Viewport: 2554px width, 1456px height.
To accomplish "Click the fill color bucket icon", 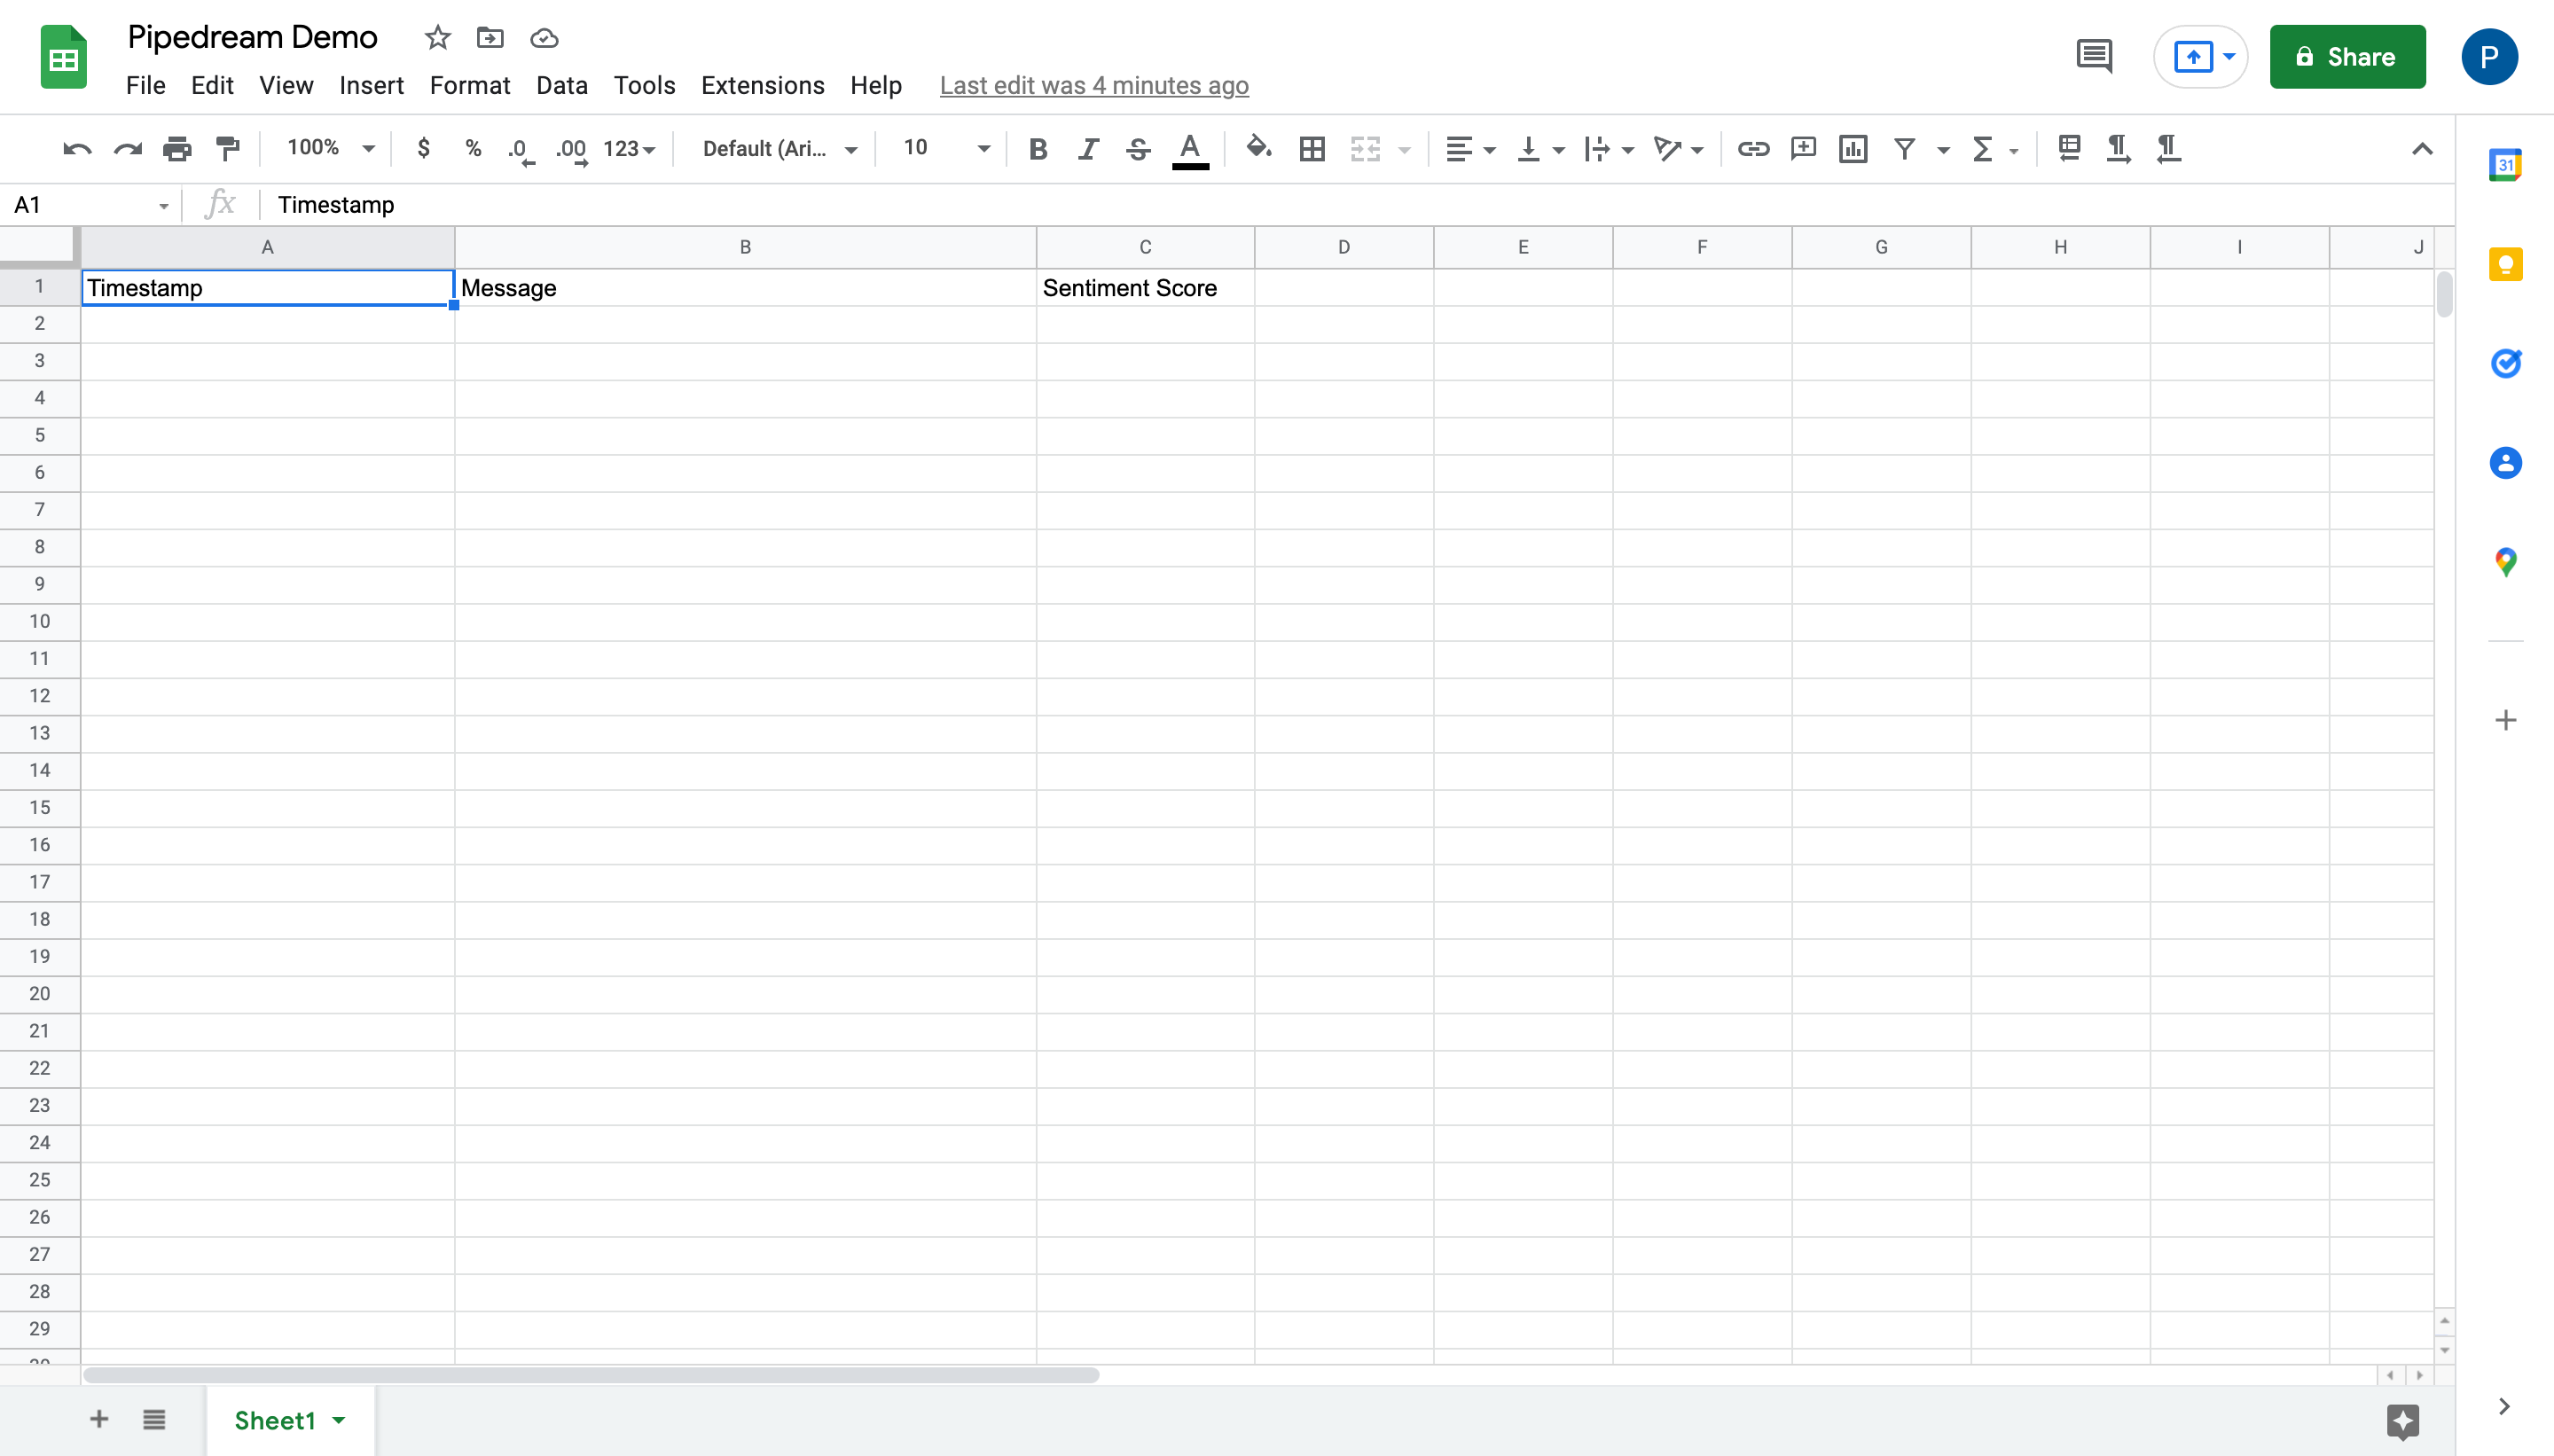I will [1258, 149].
